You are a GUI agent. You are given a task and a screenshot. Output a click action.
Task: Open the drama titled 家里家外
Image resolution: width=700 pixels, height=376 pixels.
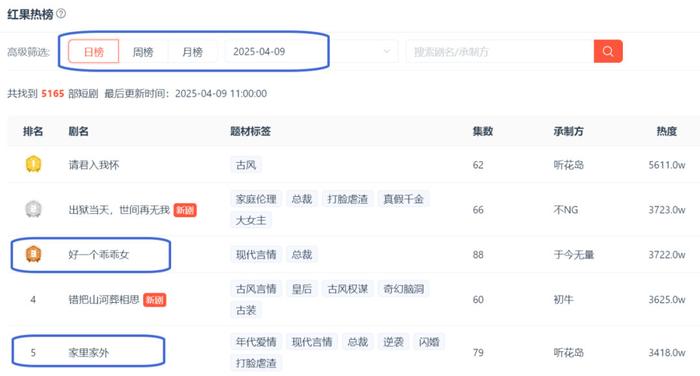[89, 352]
